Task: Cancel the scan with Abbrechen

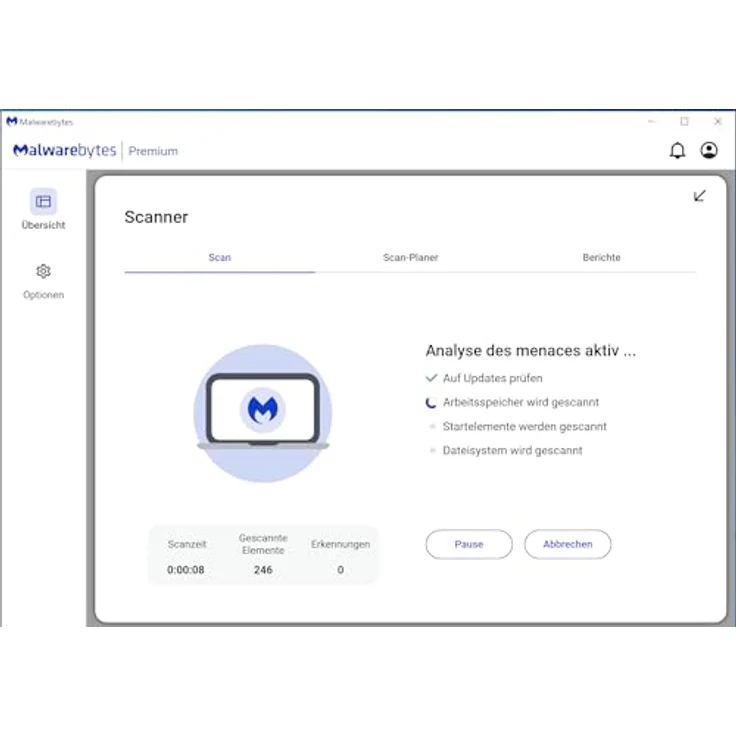Action: point(567,544)
